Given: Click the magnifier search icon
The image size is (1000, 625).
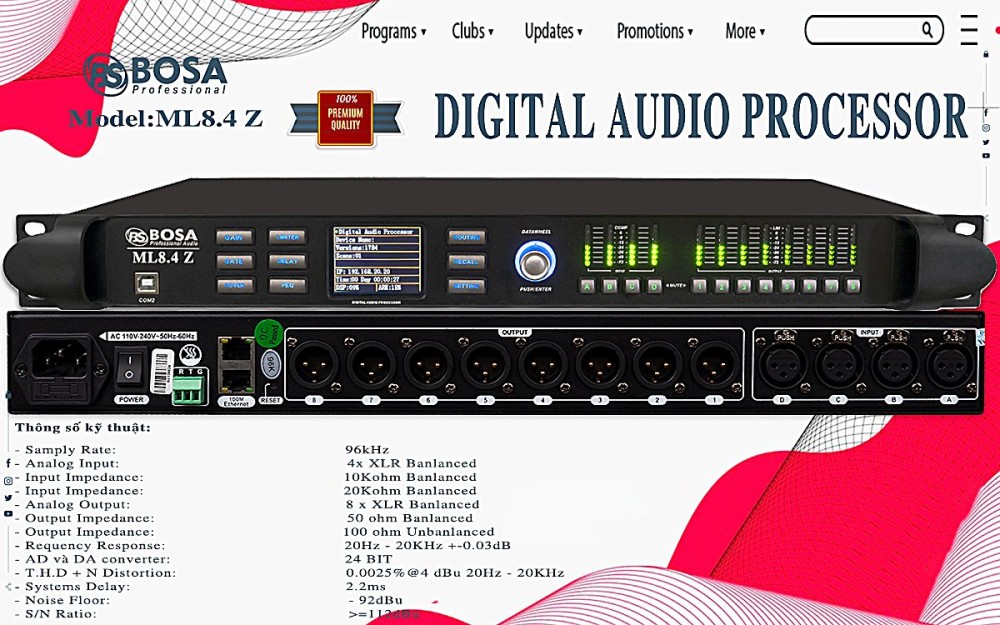Looking at the screenshot, I should [927, 29].
